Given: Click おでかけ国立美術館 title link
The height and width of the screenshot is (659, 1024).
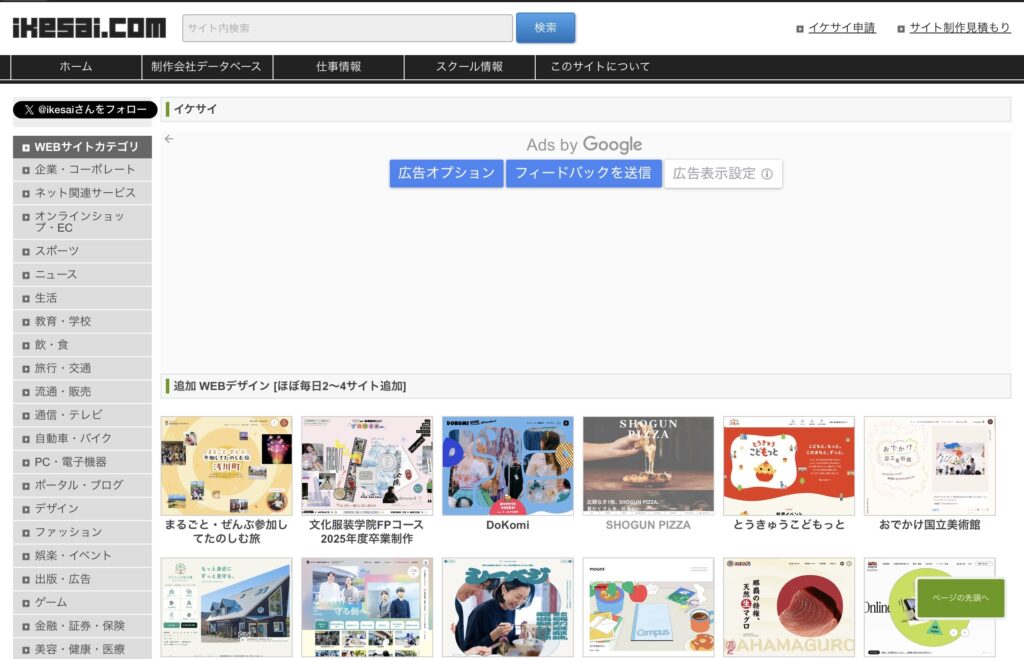Looking at the screenshot, I should click(929, 525).
